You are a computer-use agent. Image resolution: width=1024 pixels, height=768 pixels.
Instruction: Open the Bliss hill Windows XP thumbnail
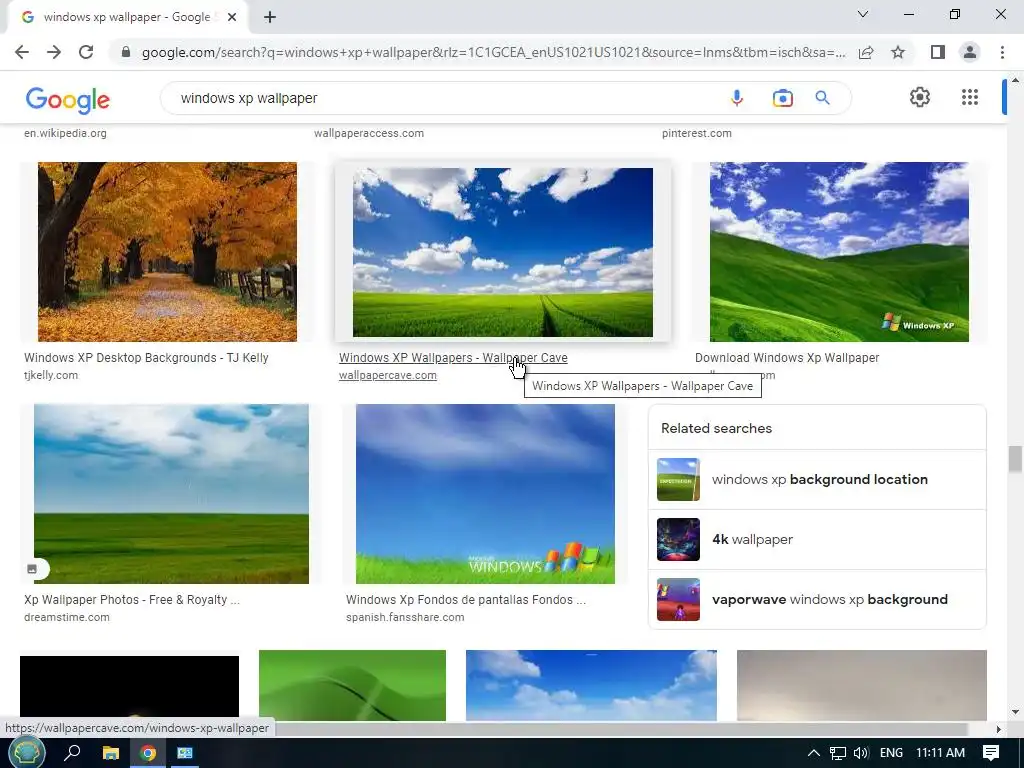tap(839, 252)
